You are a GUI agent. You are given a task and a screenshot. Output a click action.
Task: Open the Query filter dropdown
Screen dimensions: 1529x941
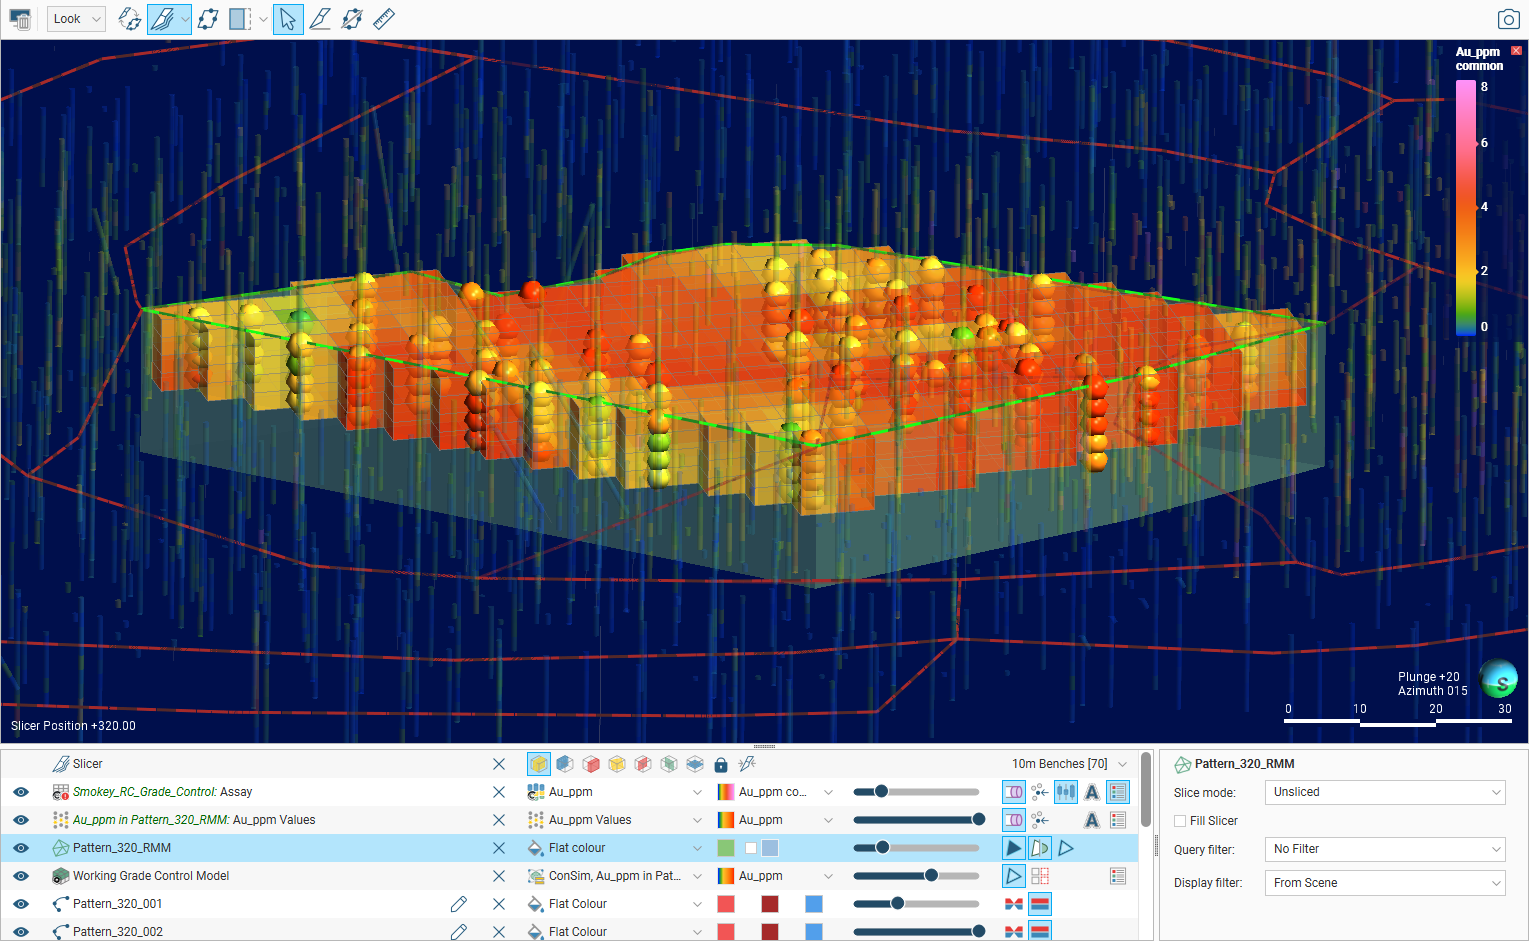click(1385, 849)
